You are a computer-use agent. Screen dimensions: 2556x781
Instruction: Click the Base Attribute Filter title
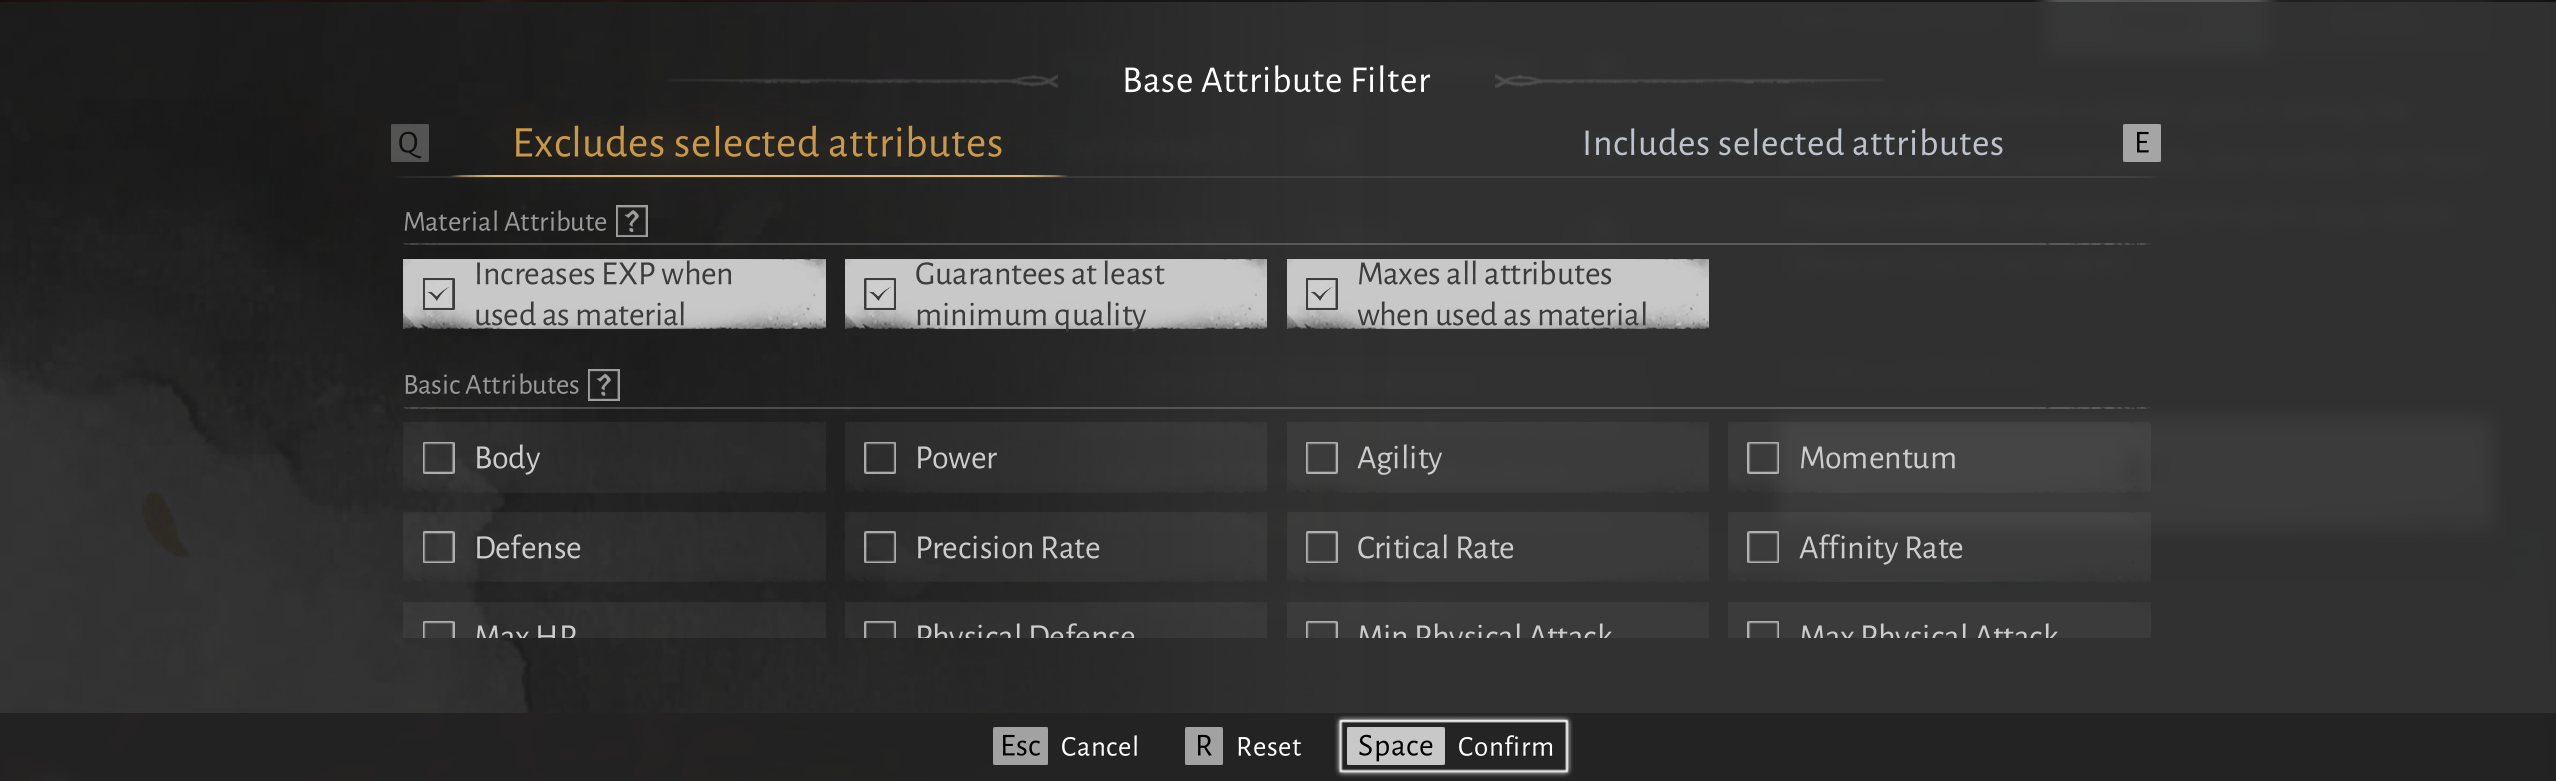pos(1277,80)
